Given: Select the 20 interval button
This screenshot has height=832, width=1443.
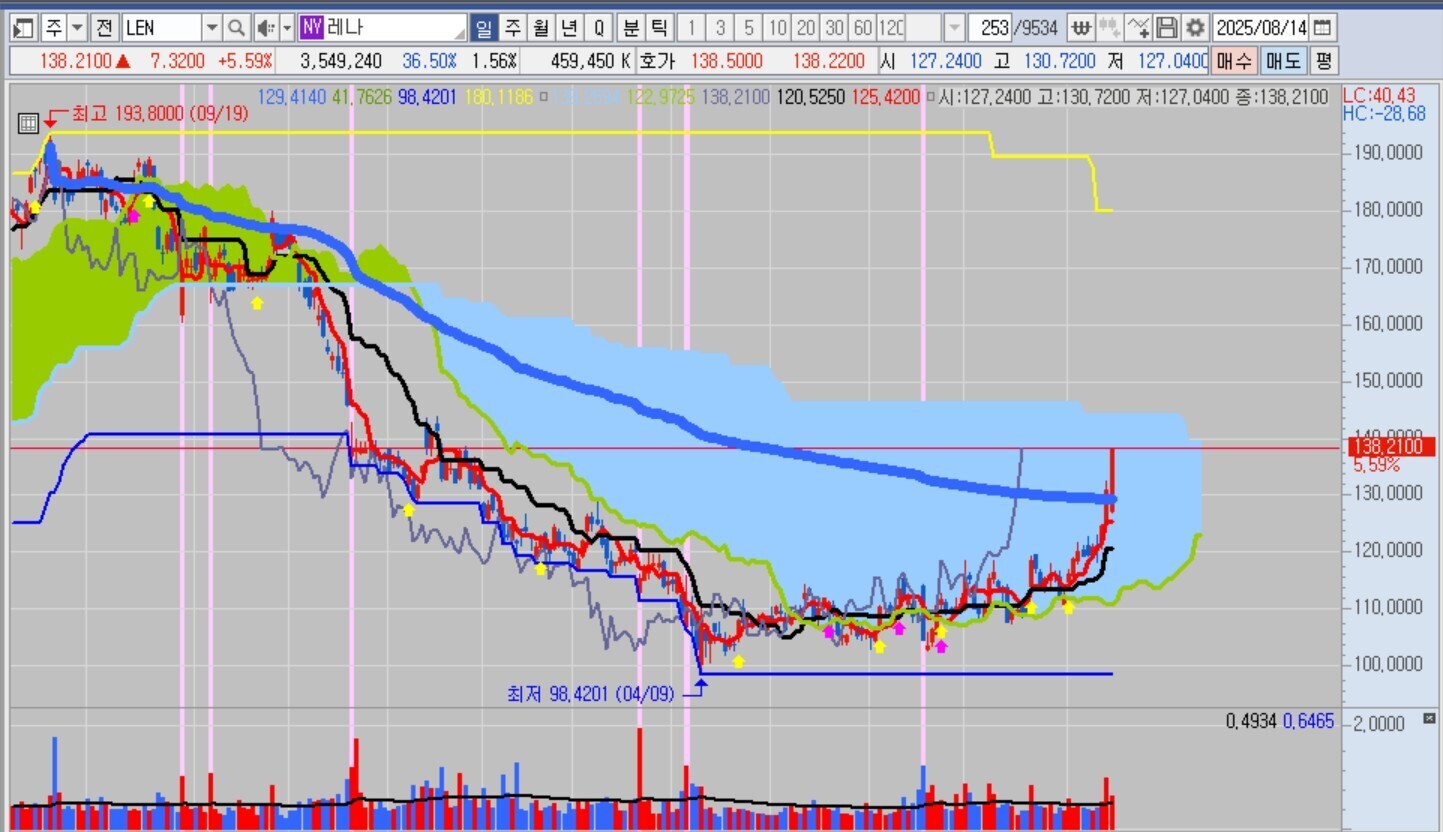Looking at the screenshot, I should [806, 27].
